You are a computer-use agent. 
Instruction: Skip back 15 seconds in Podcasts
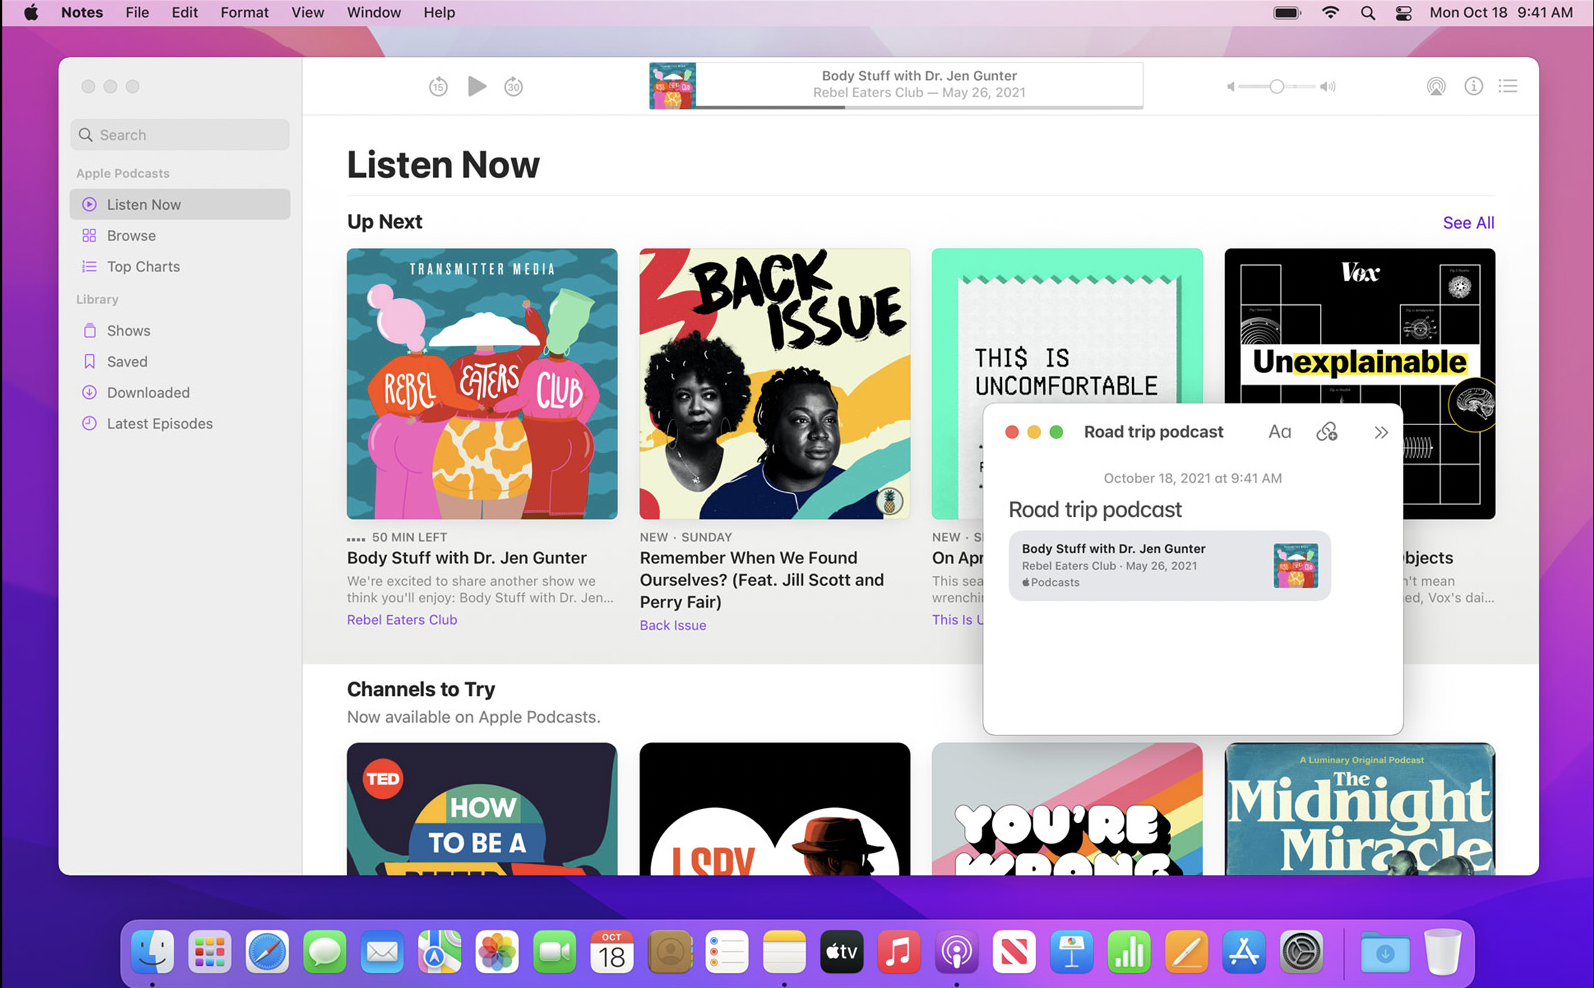438,87
